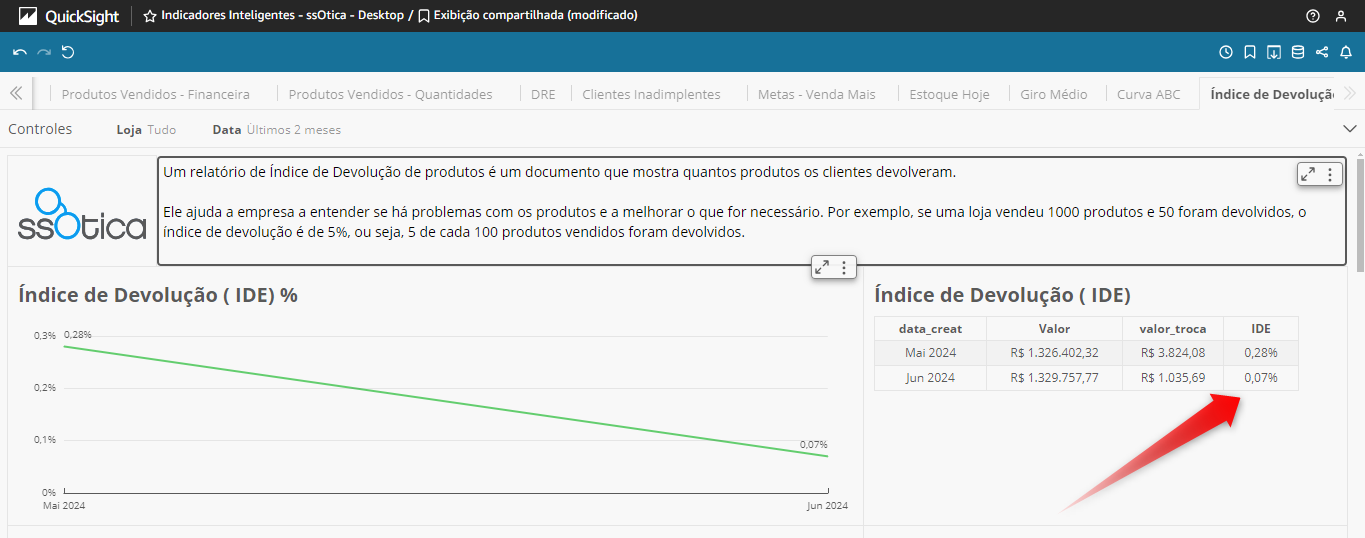Click the vertical scrollbar of the dashboard
The height and width of the screenshot is (538, 1365).
(x=1358, y=300)
